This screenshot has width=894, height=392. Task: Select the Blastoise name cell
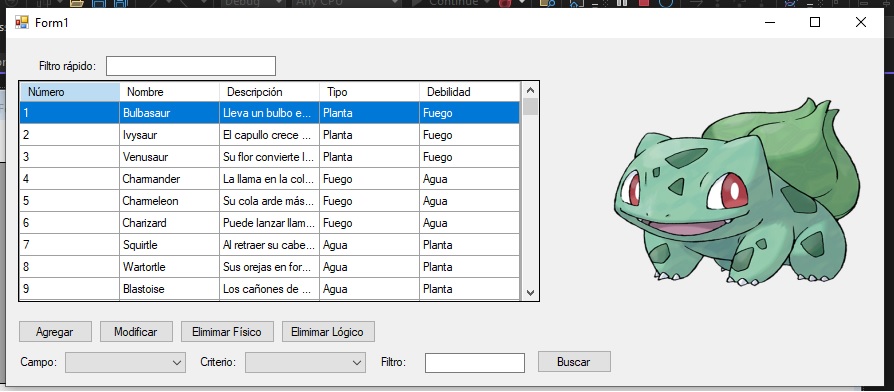(x=169, y=289)
